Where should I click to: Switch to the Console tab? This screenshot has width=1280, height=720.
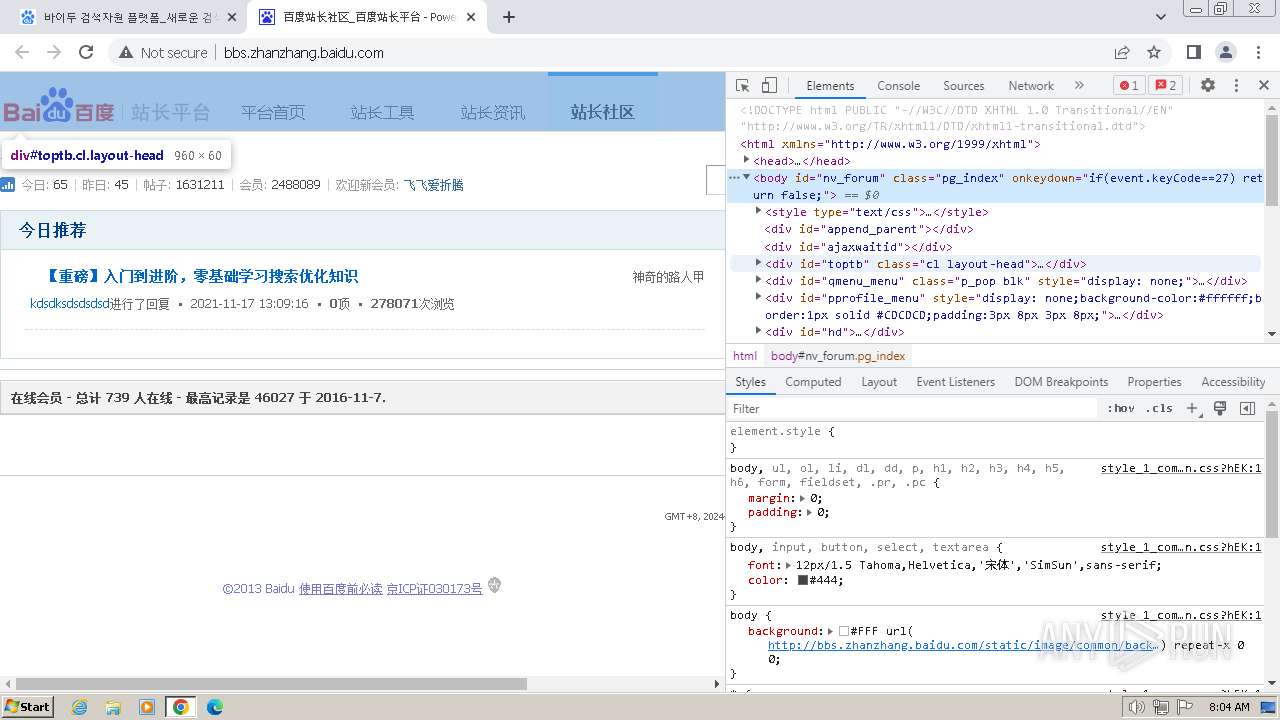(898, 86)
